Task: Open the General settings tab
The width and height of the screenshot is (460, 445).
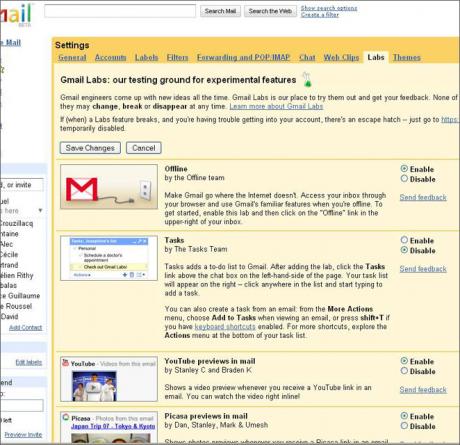Action: (72, 57)
